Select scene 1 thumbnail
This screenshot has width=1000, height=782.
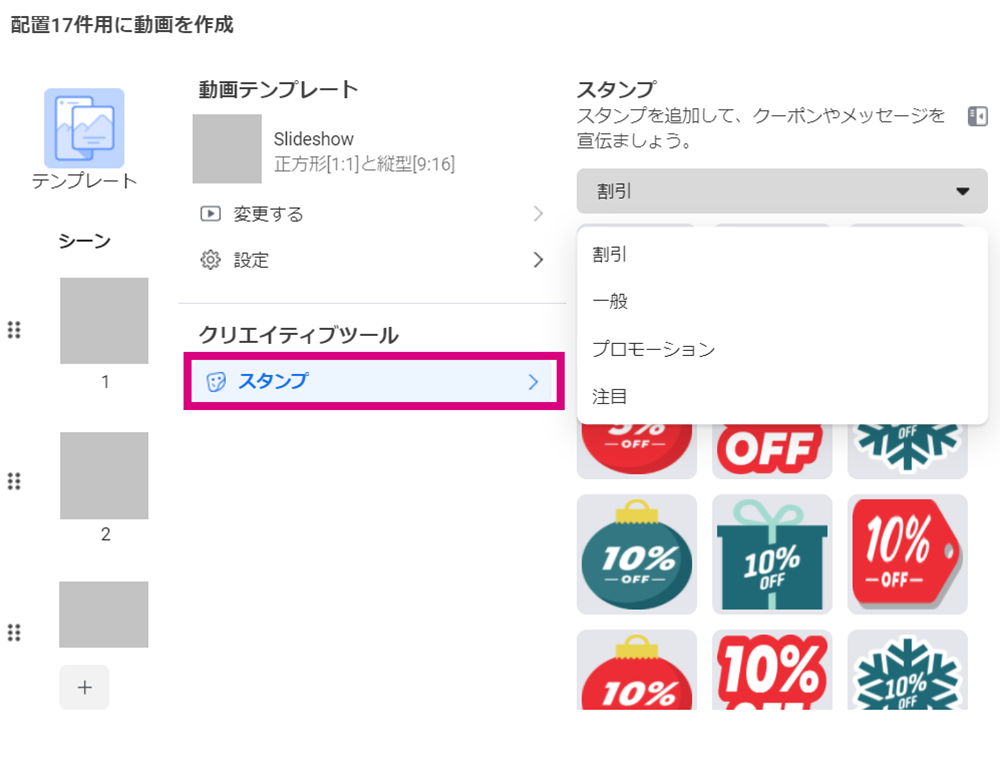pyautogui.click(x=104, y=321)
